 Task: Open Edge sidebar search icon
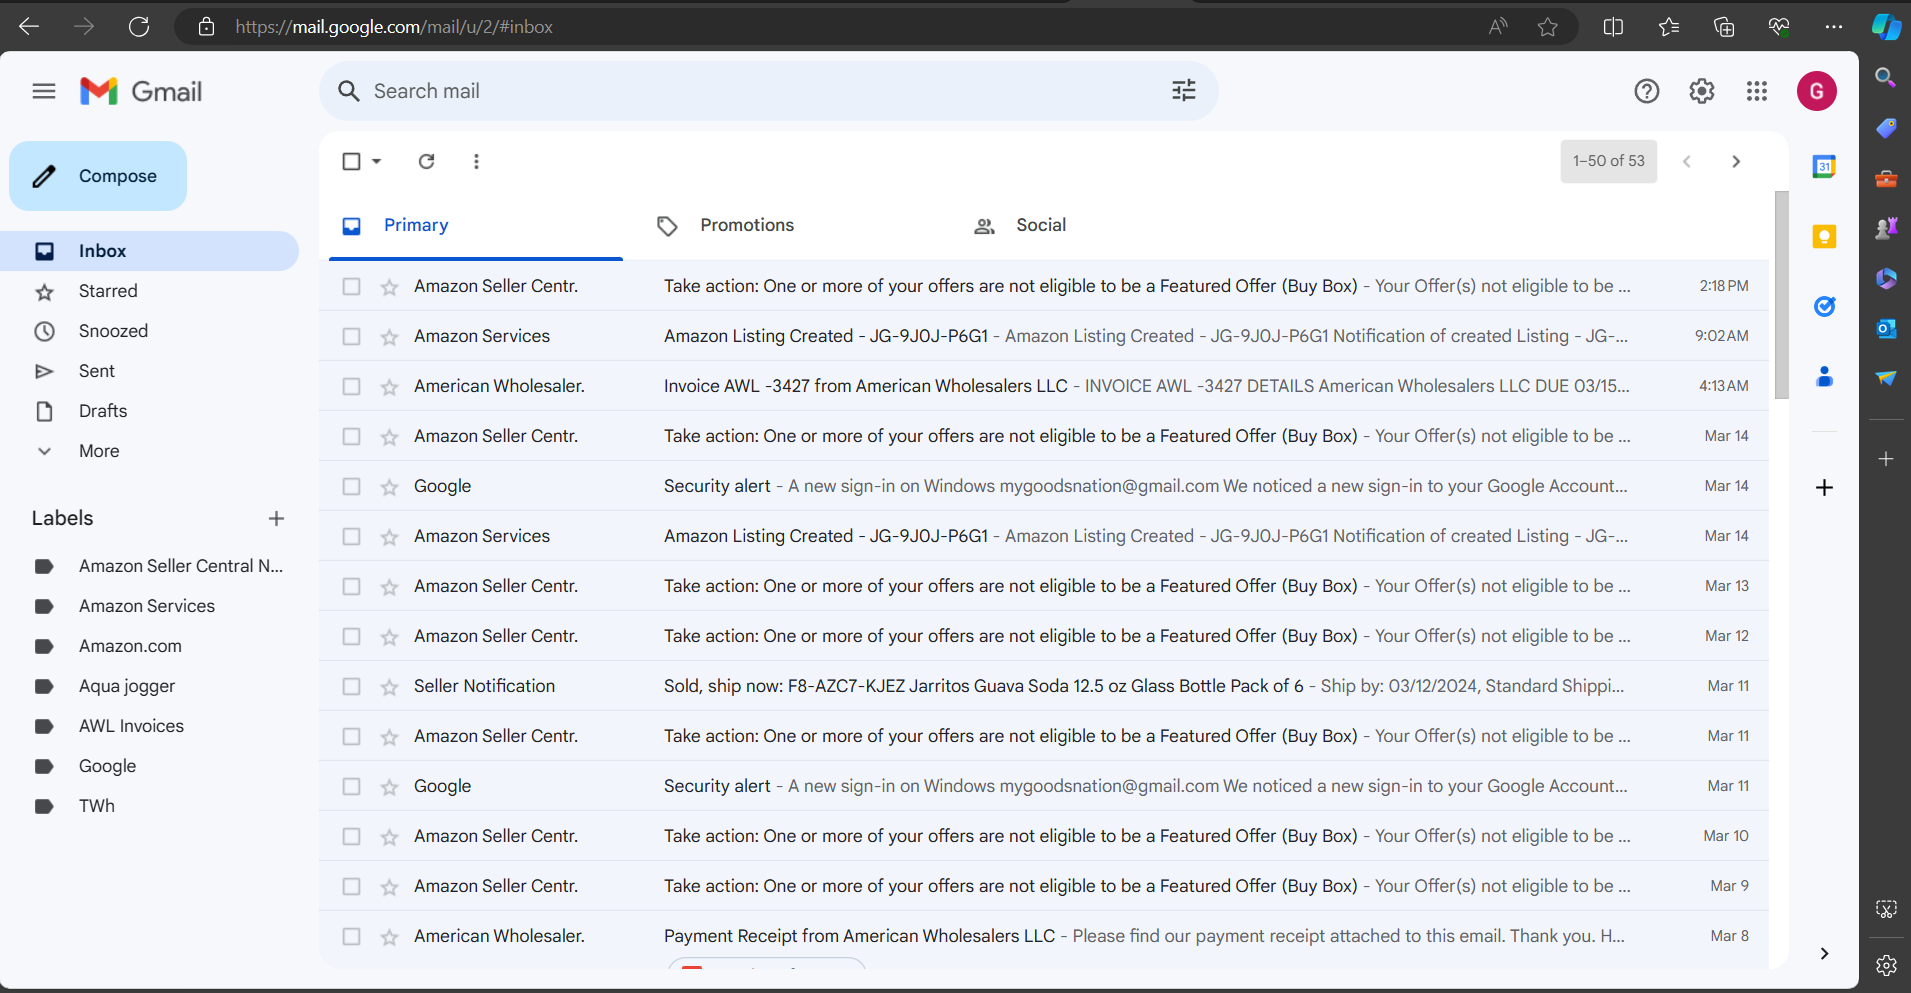1886,77
